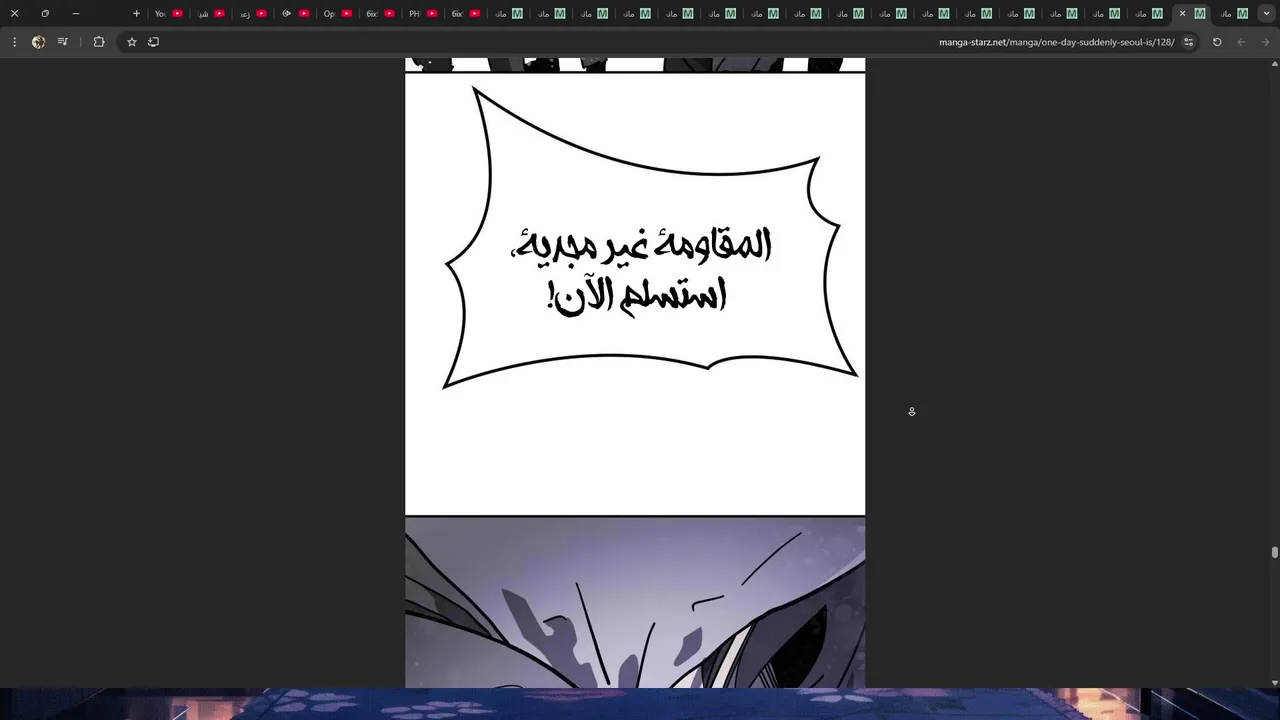
Task: Click the Arabic speech bubble text
Action: coord(640,270)
